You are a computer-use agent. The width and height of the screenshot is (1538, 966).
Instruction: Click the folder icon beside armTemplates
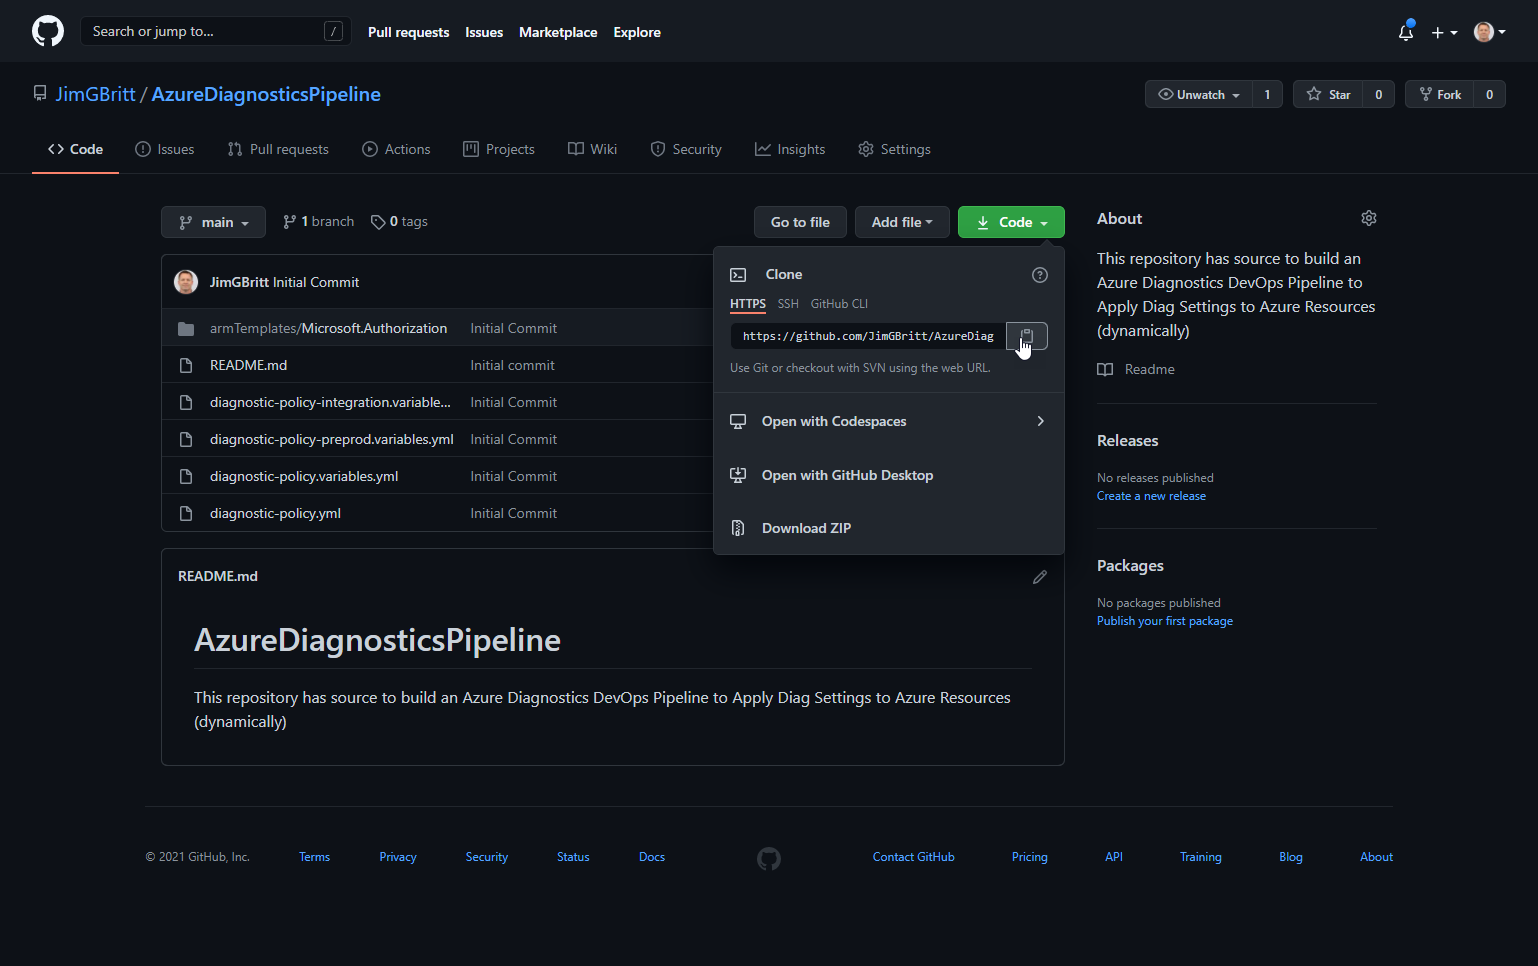(186, 329)
